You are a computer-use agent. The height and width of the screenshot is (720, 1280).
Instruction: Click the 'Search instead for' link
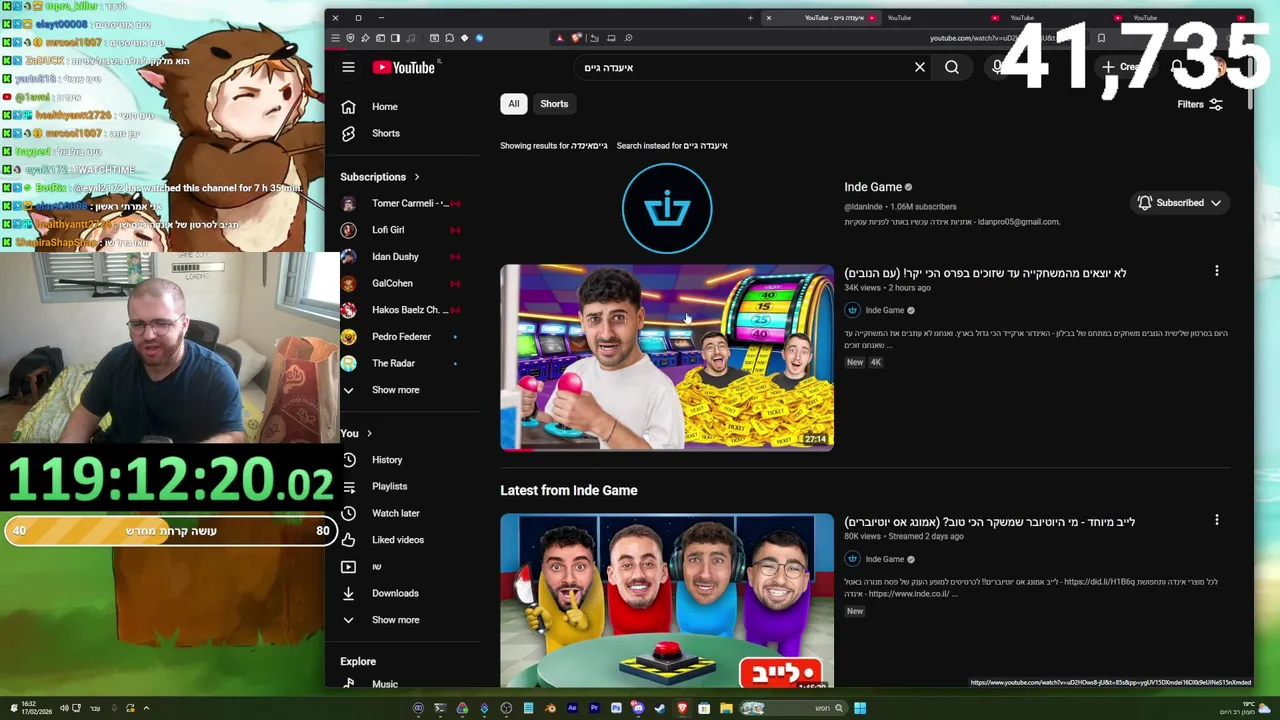pos(672,146)
